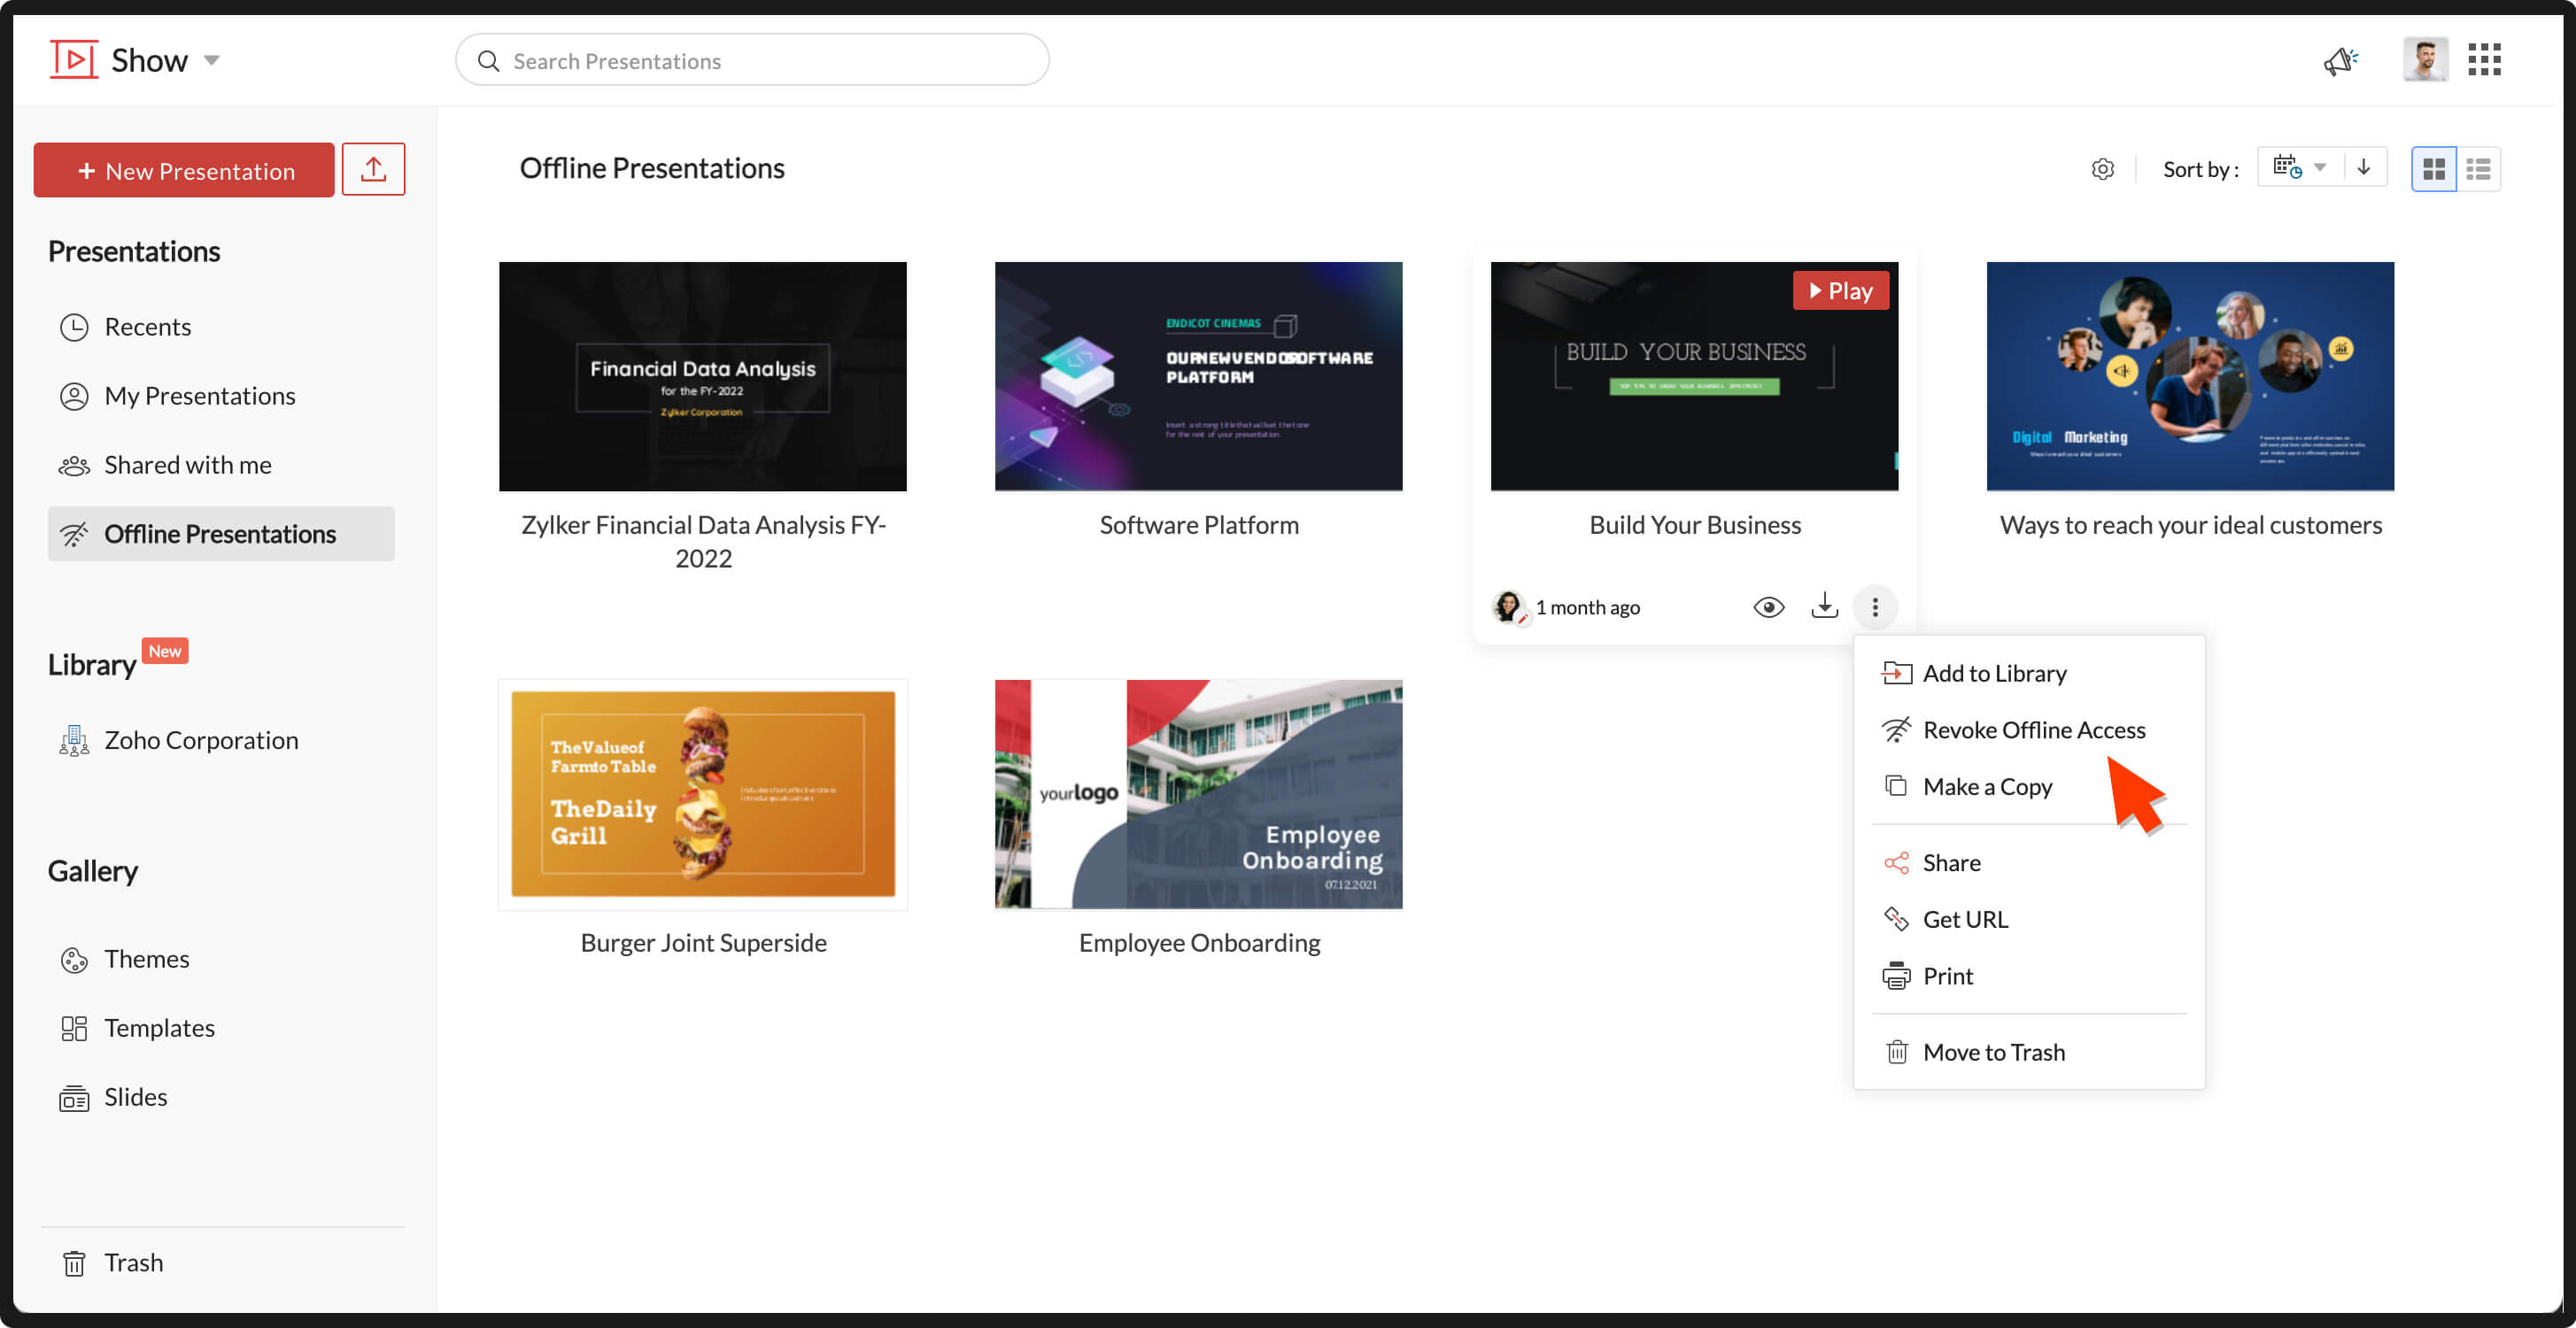
Task: Click the upload presentation icon button
Action: (x=373, y=169)
